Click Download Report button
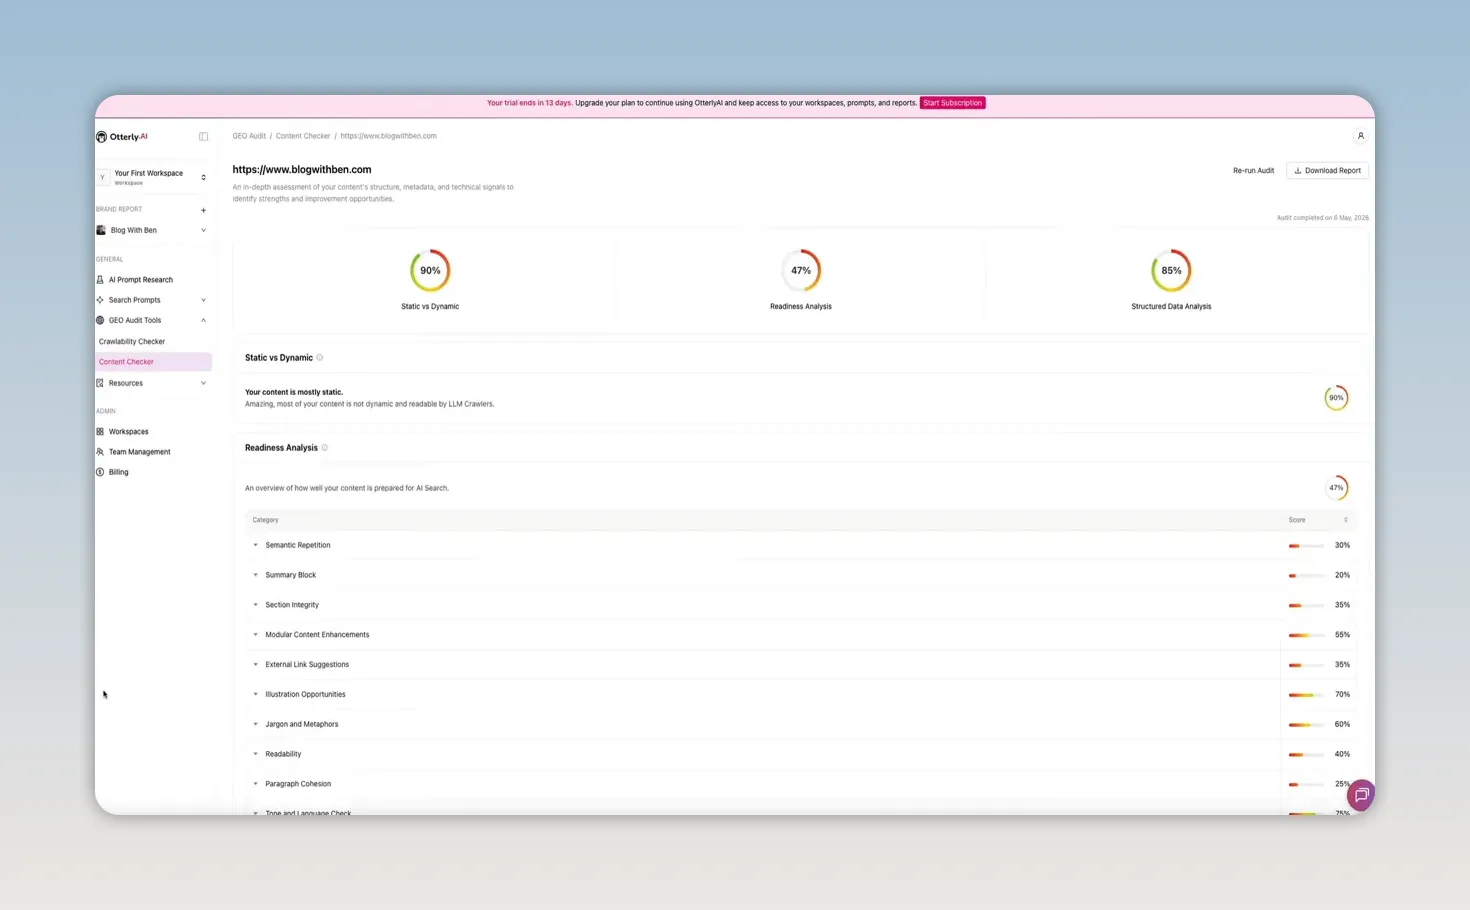Screen dimensions: 1470x910 1327,171
